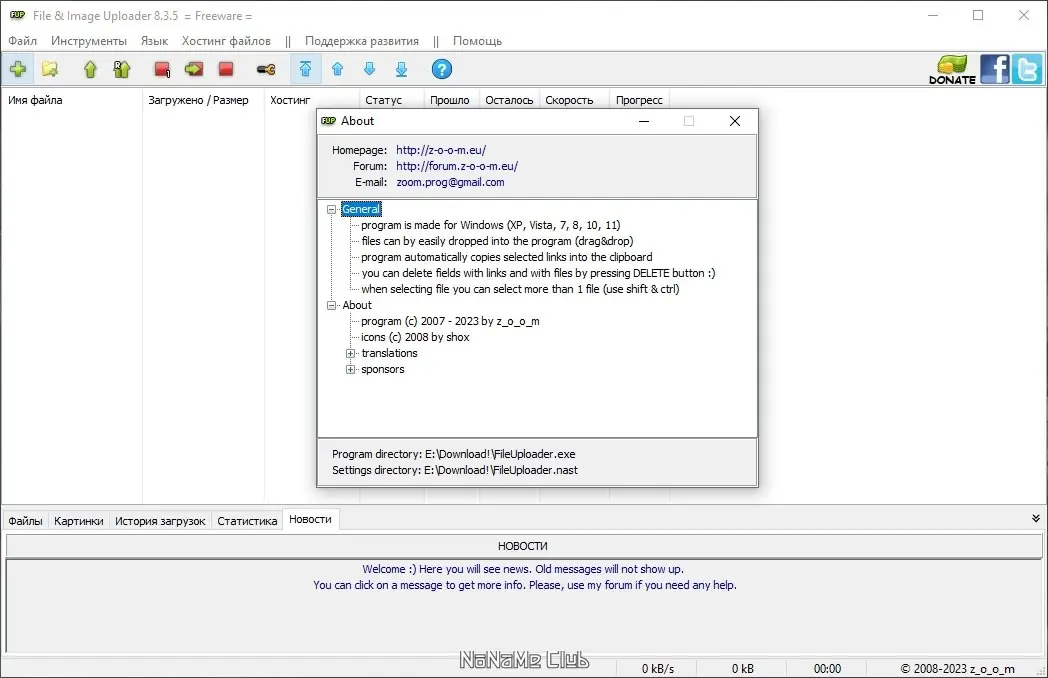
Task: Collapse the About tree node
Action: (331, 306)
